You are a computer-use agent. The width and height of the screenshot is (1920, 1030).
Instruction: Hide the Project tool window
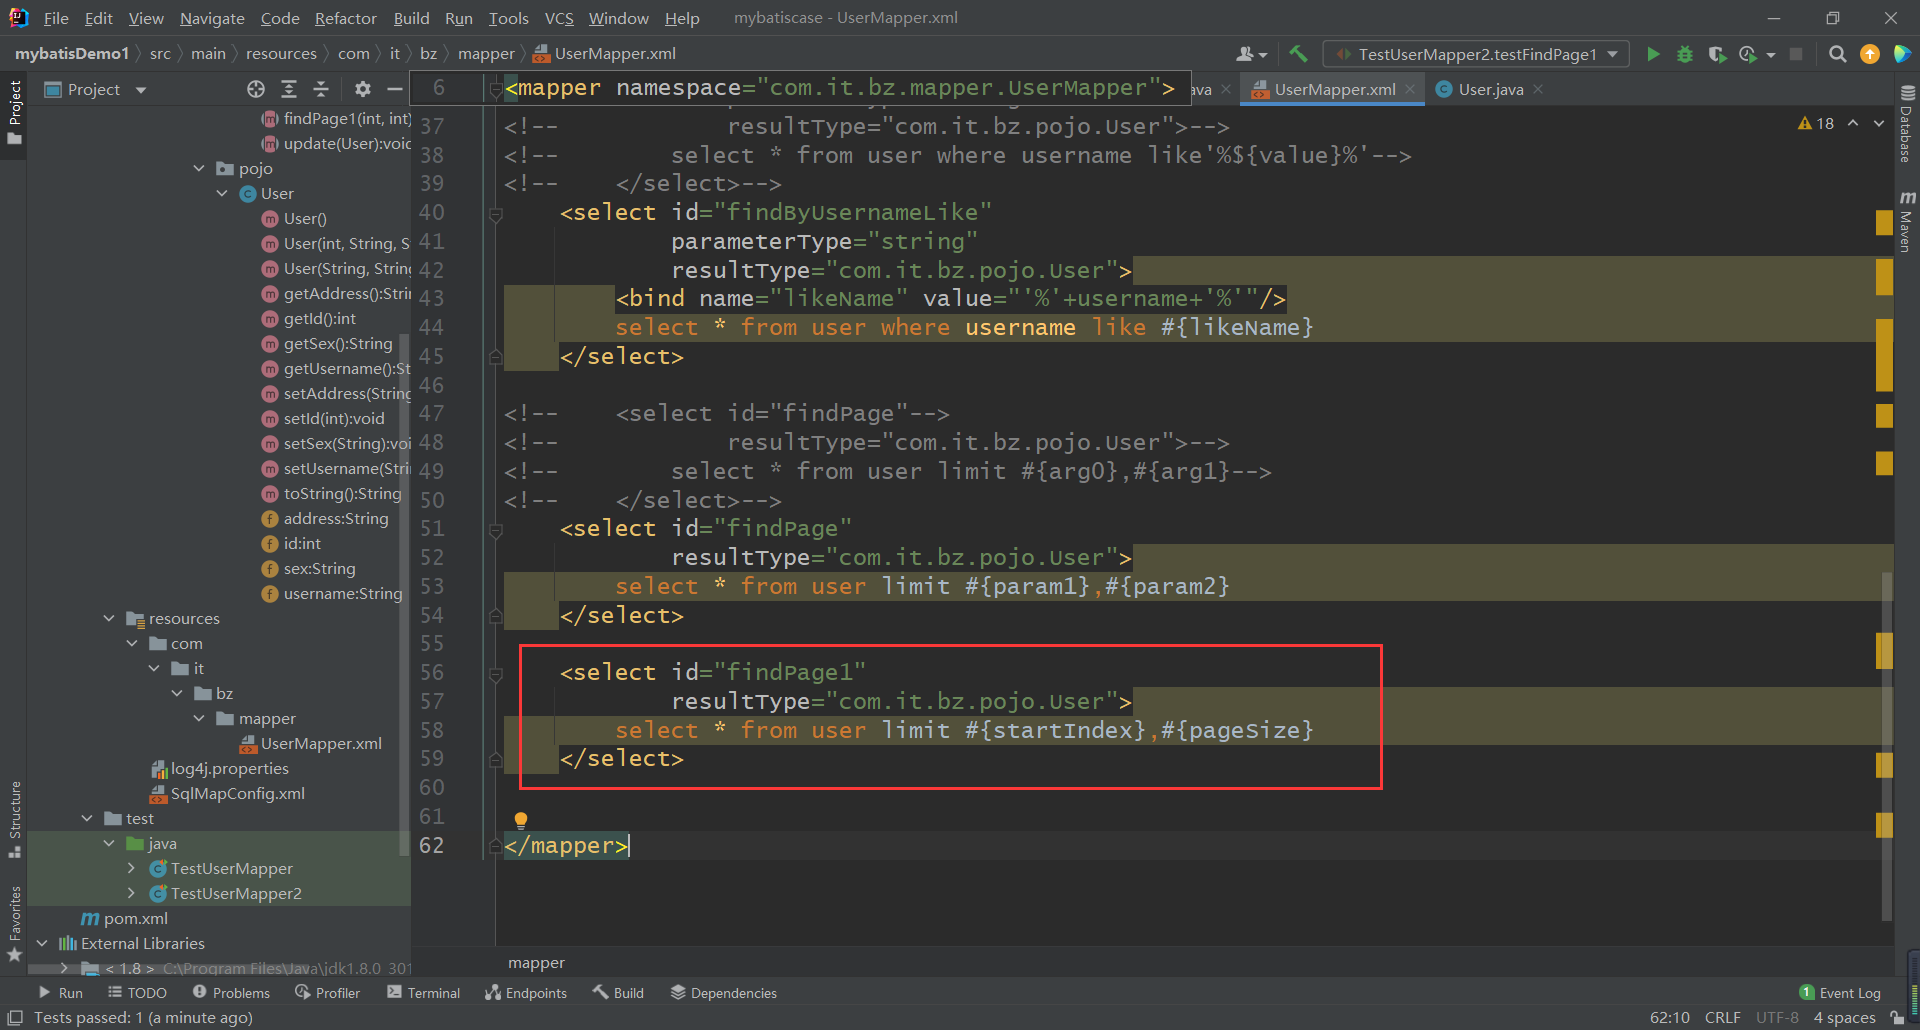tap(395, 89)
